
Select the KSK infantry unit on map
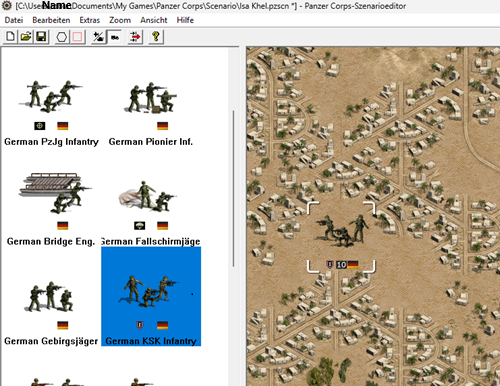coord(341,237)
